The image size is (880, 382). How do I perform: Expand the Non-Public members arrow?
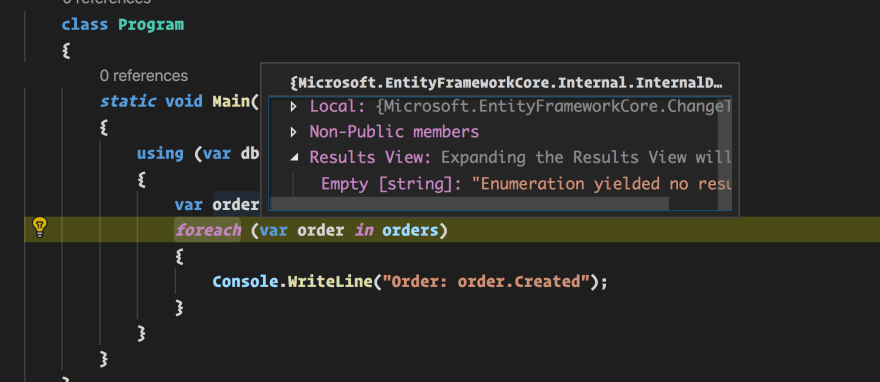click(x=293, y=132)
